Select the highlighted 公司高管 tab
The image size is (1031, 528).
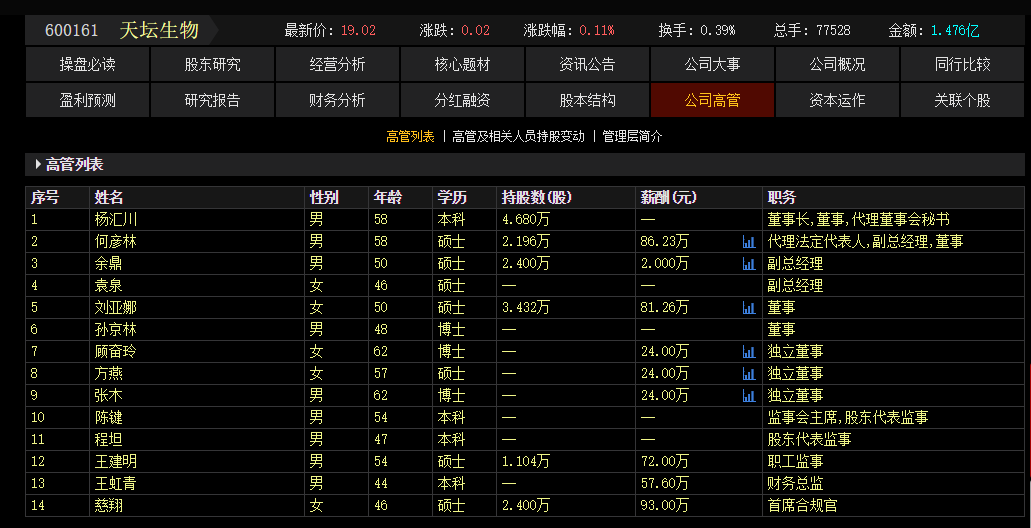pyautogui.click(x=712, y=100)
